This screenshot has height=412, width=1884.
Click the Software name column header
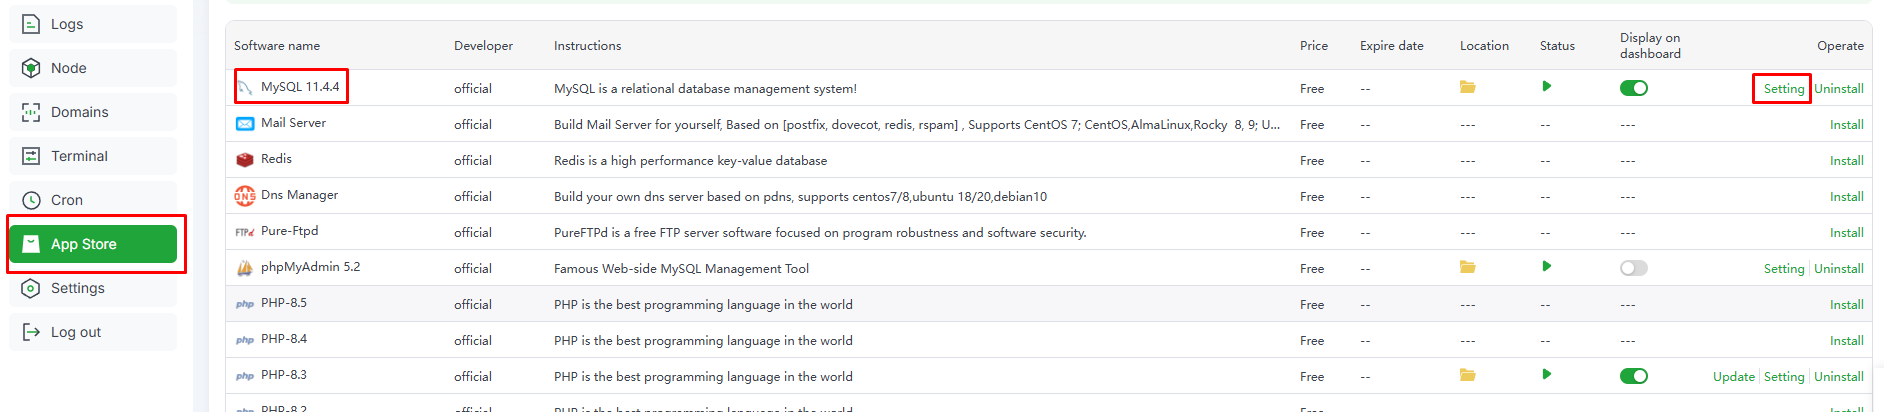277,46
